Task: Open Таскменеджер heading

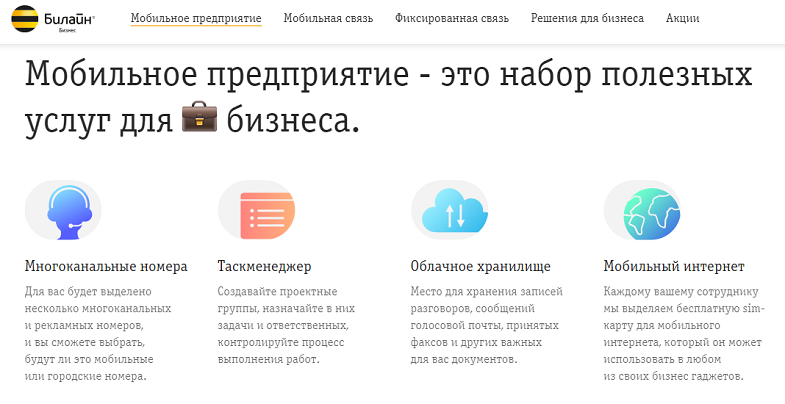Action: [x=264, y=266]
